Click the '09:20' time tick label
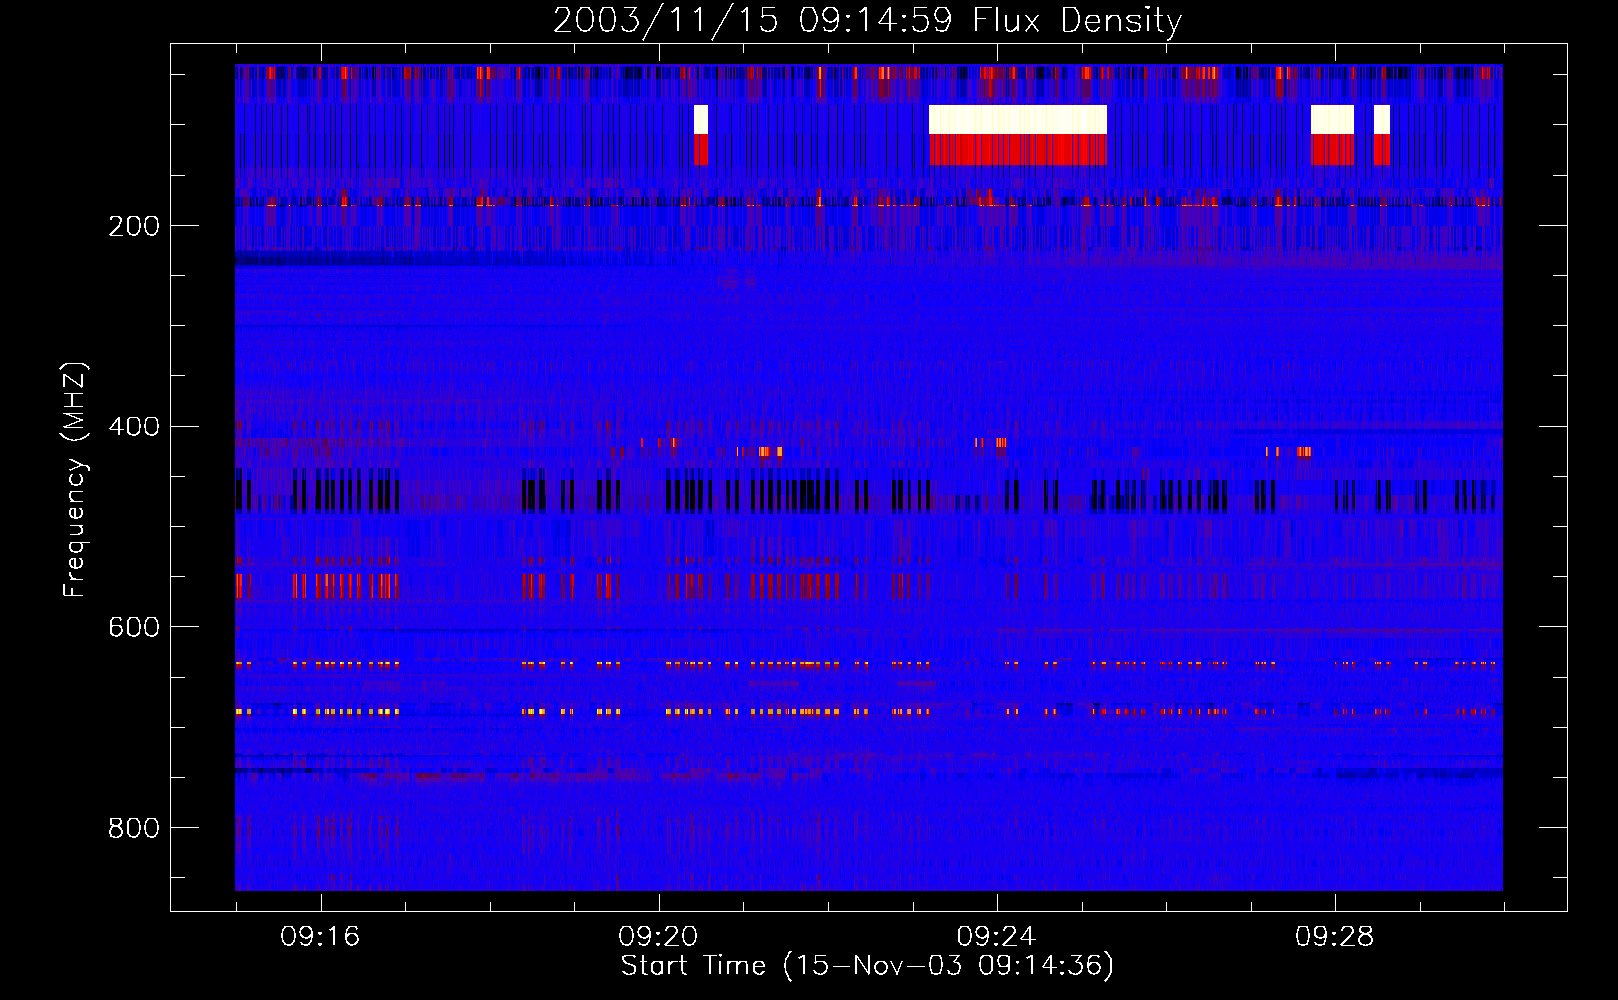The height and width of the screenshot is (1000, 1618). pyautogui.click(x=658, y=937)
